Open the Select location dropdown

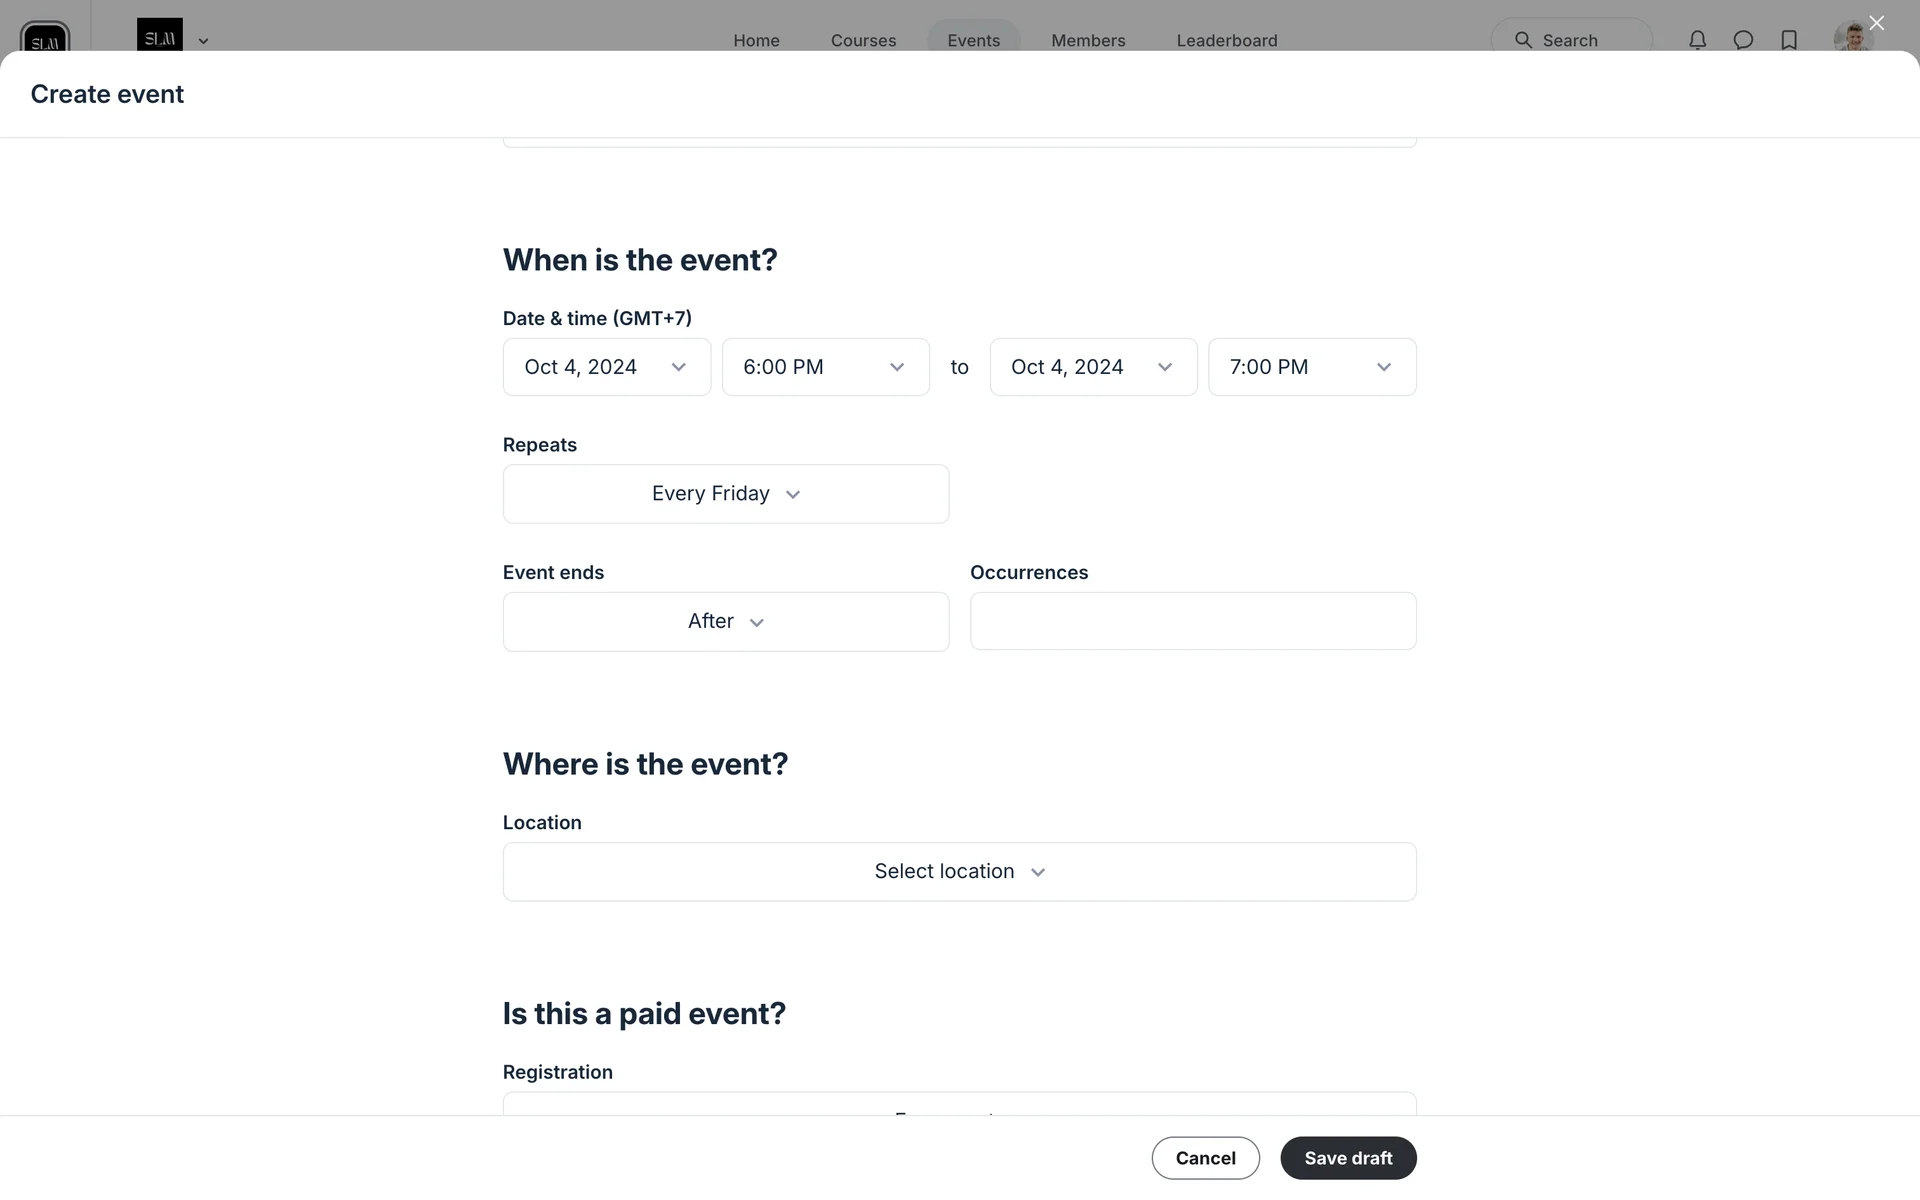[959, 872]
